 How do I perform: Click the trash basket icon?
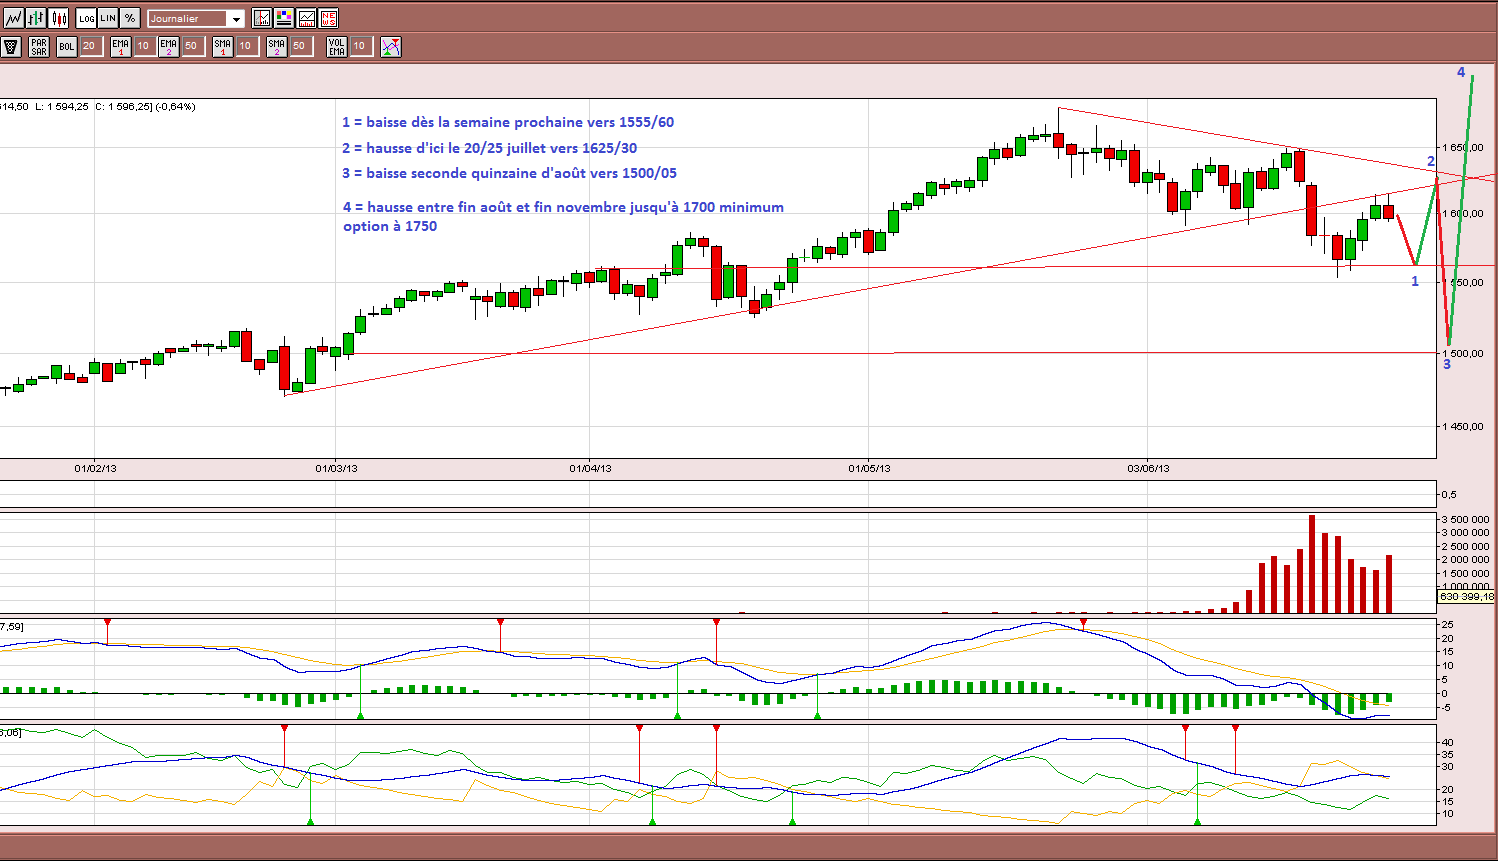click(x=11, y=46)
